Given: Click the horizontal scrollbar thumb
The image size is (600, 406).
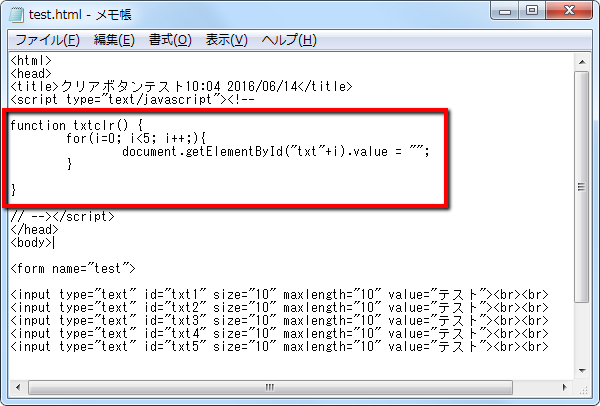Looking at the screenshot, I should pyautogui.click(x=270, y=387).
